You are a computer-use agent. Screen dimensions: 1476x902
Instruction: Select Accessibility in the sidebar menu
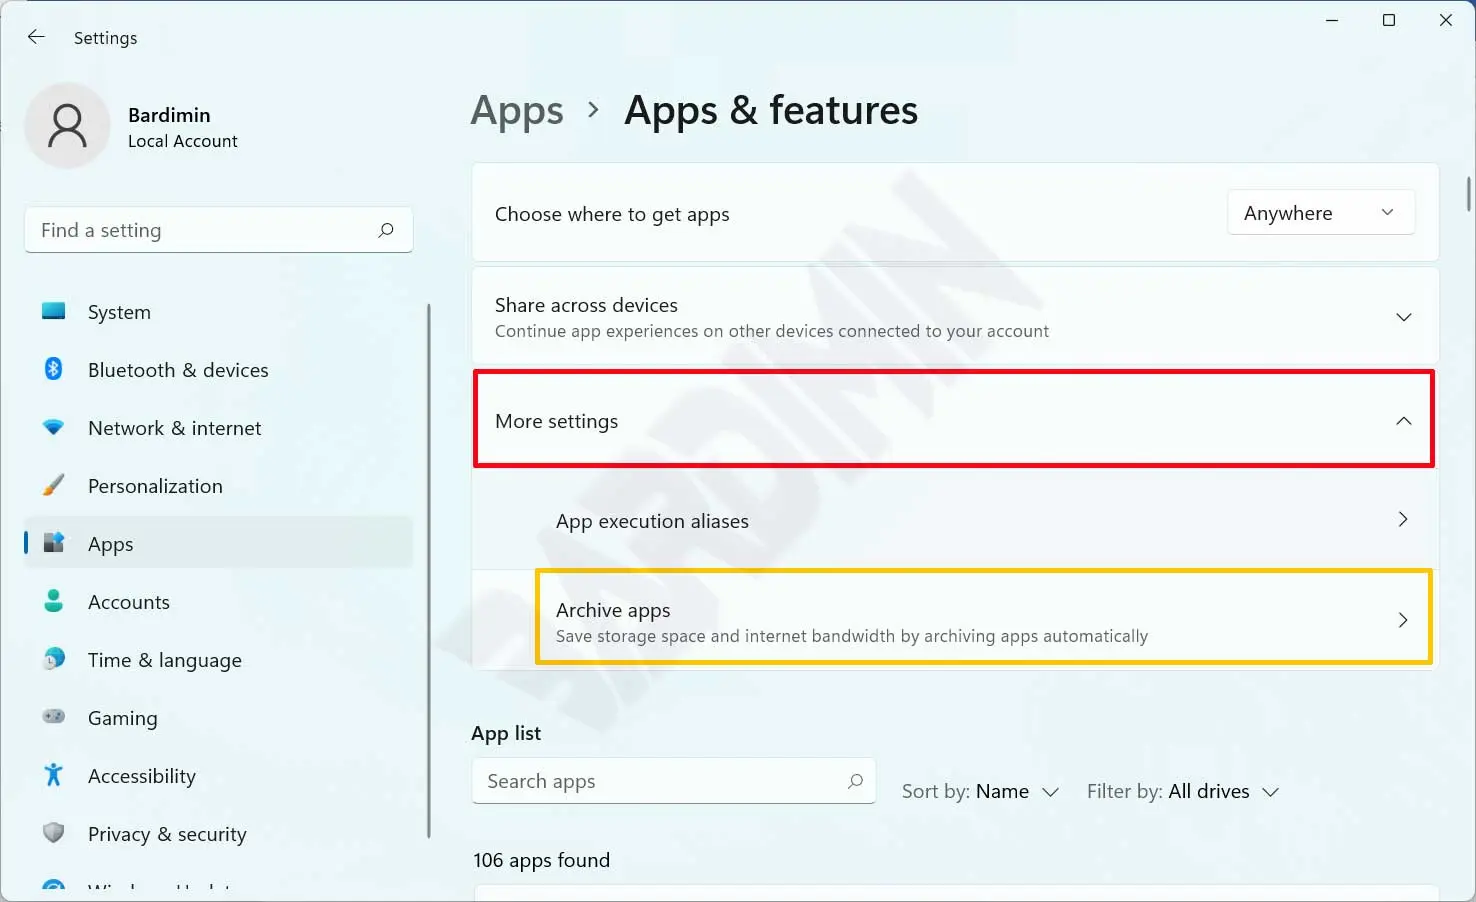(142, 776)
